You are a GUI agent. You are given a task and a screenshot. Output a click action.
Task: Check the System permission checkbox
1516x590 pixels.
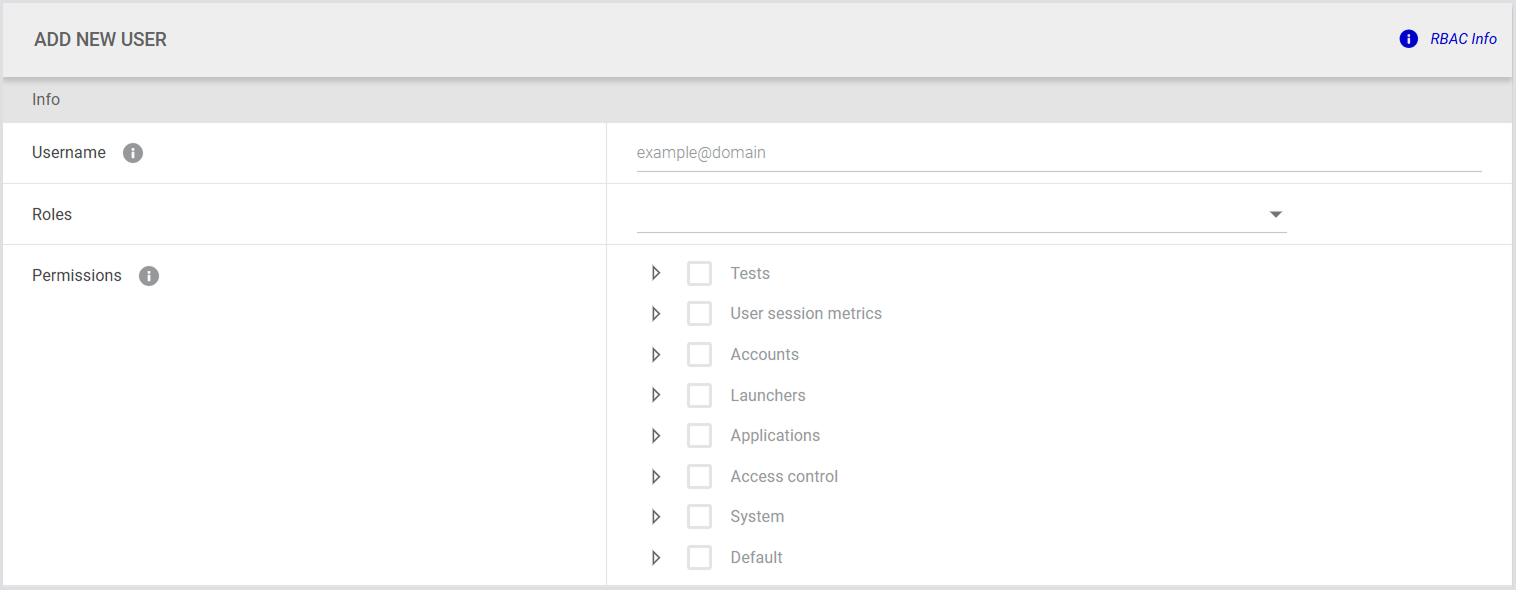pyautogui.click(x=699, y=517)
